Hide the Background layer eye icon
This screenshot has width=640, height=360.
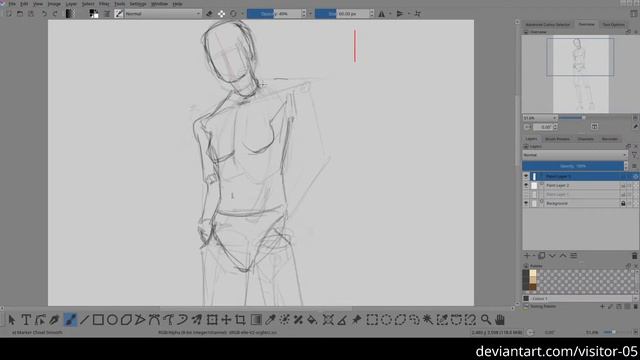pyautogui.click(x=526, y=203)
